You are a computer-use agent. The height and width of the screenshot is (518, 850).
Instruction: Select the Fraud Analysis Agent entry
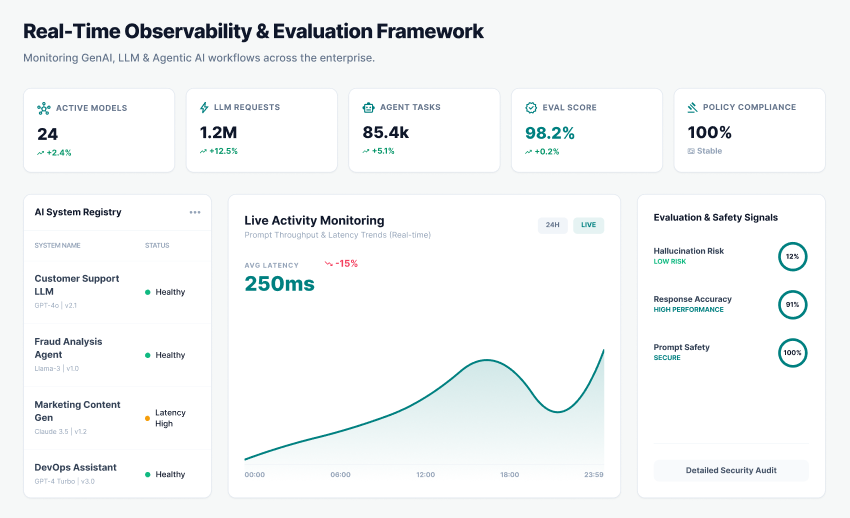[x=68, y=348]
